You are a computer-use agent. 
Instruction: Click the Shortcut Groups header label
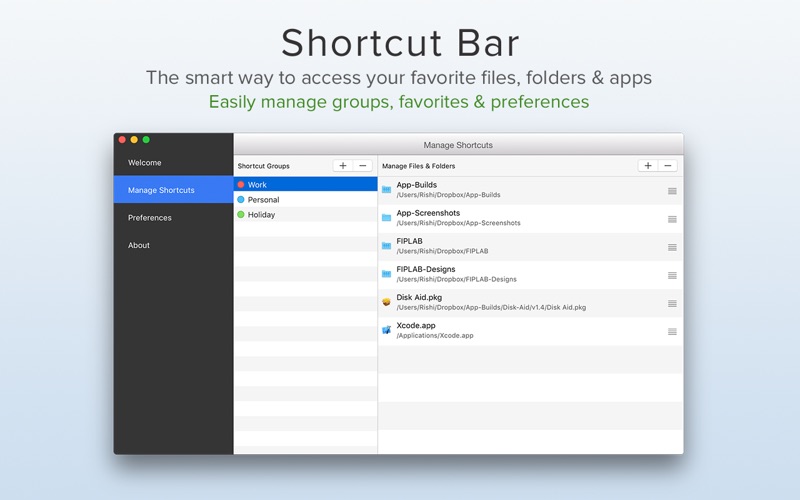[x=264, y=166]
